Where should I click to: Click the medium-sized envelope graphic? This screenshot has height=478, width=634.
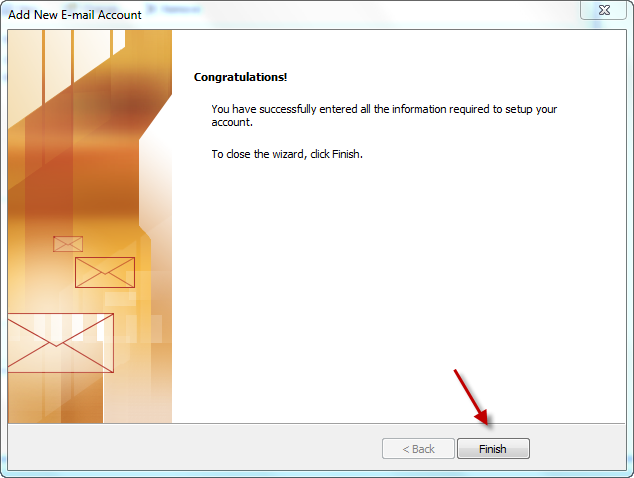105,272
